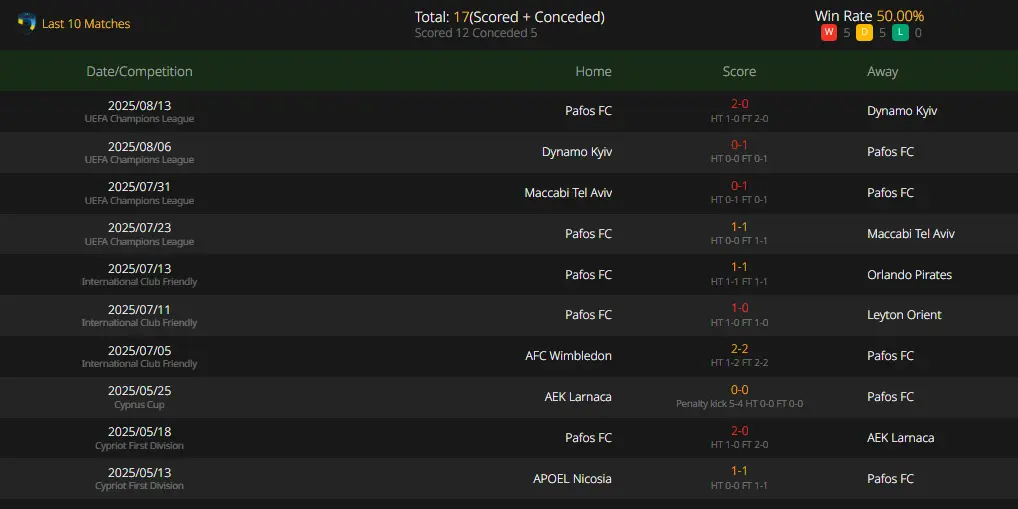Open Orlando Pirates team link

click(x=909, y=275)
